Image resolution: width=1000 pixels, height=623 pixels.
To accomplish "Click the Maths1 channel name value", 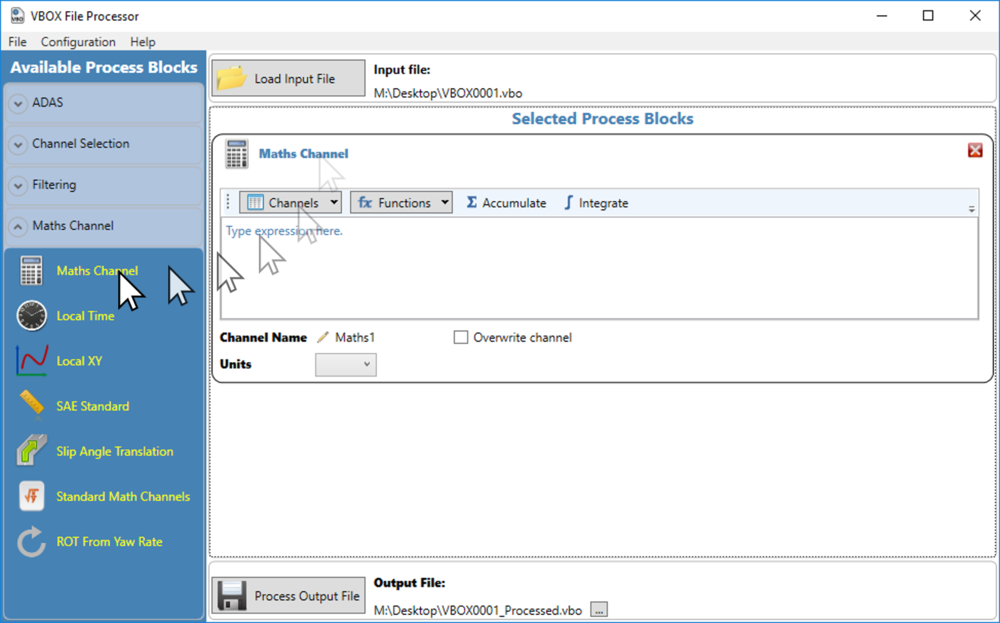I will 355,337.
